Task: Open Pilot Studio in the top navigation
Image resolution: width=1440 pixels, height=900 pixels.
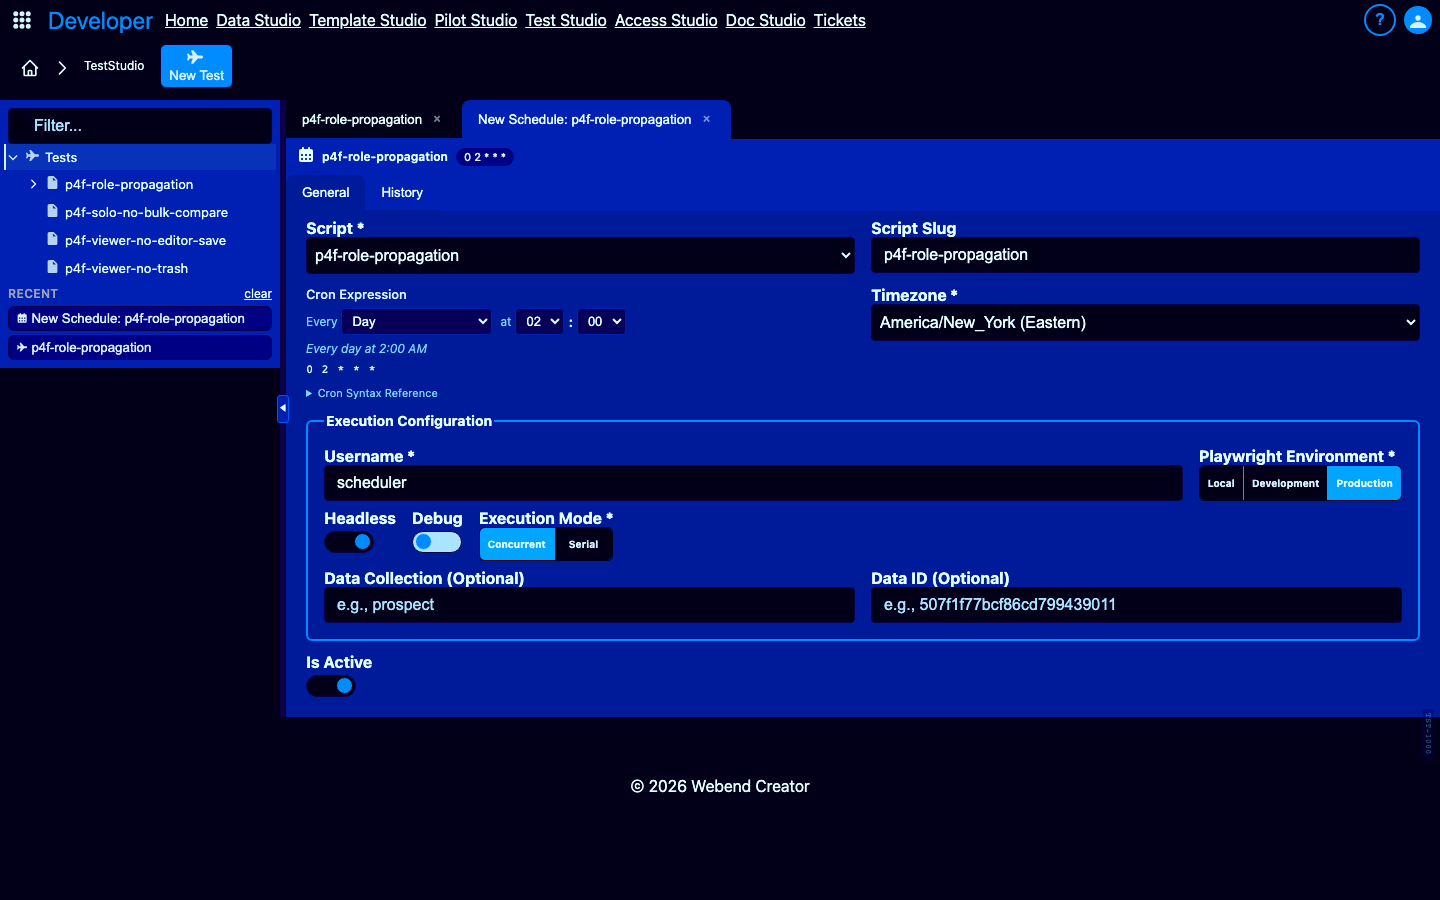Action: (x=476, y=20)
